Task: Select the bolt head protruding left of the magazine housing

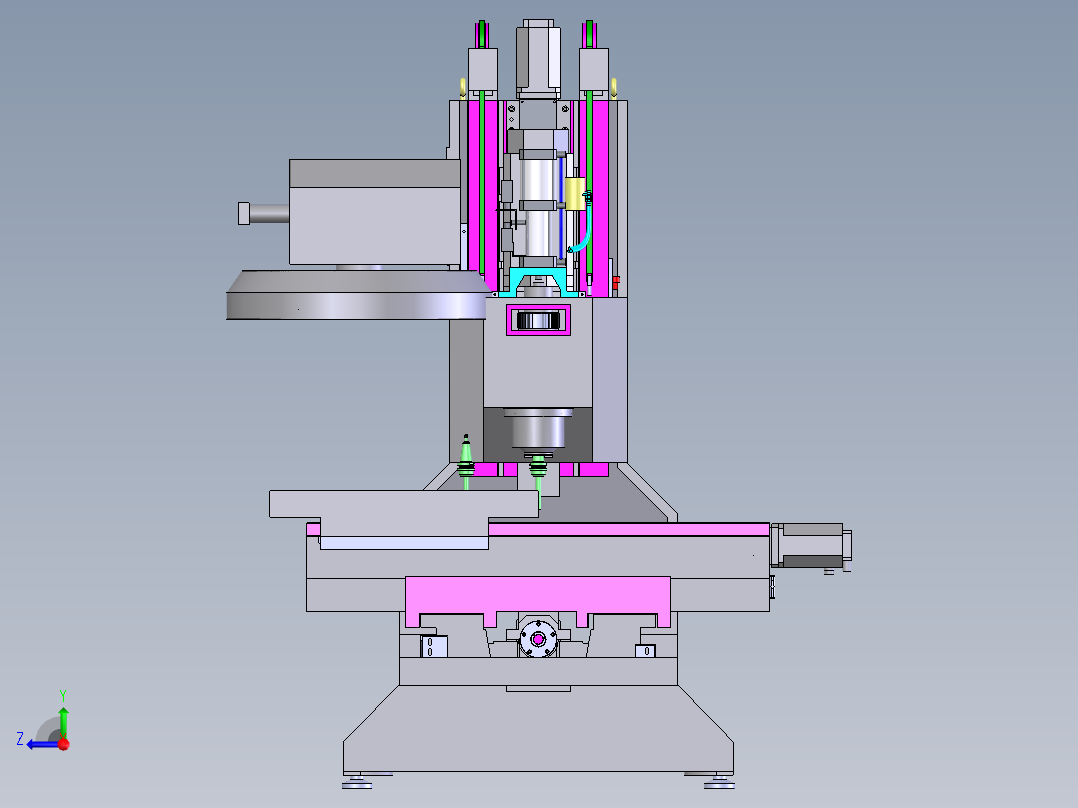Action: pos(243,213)
